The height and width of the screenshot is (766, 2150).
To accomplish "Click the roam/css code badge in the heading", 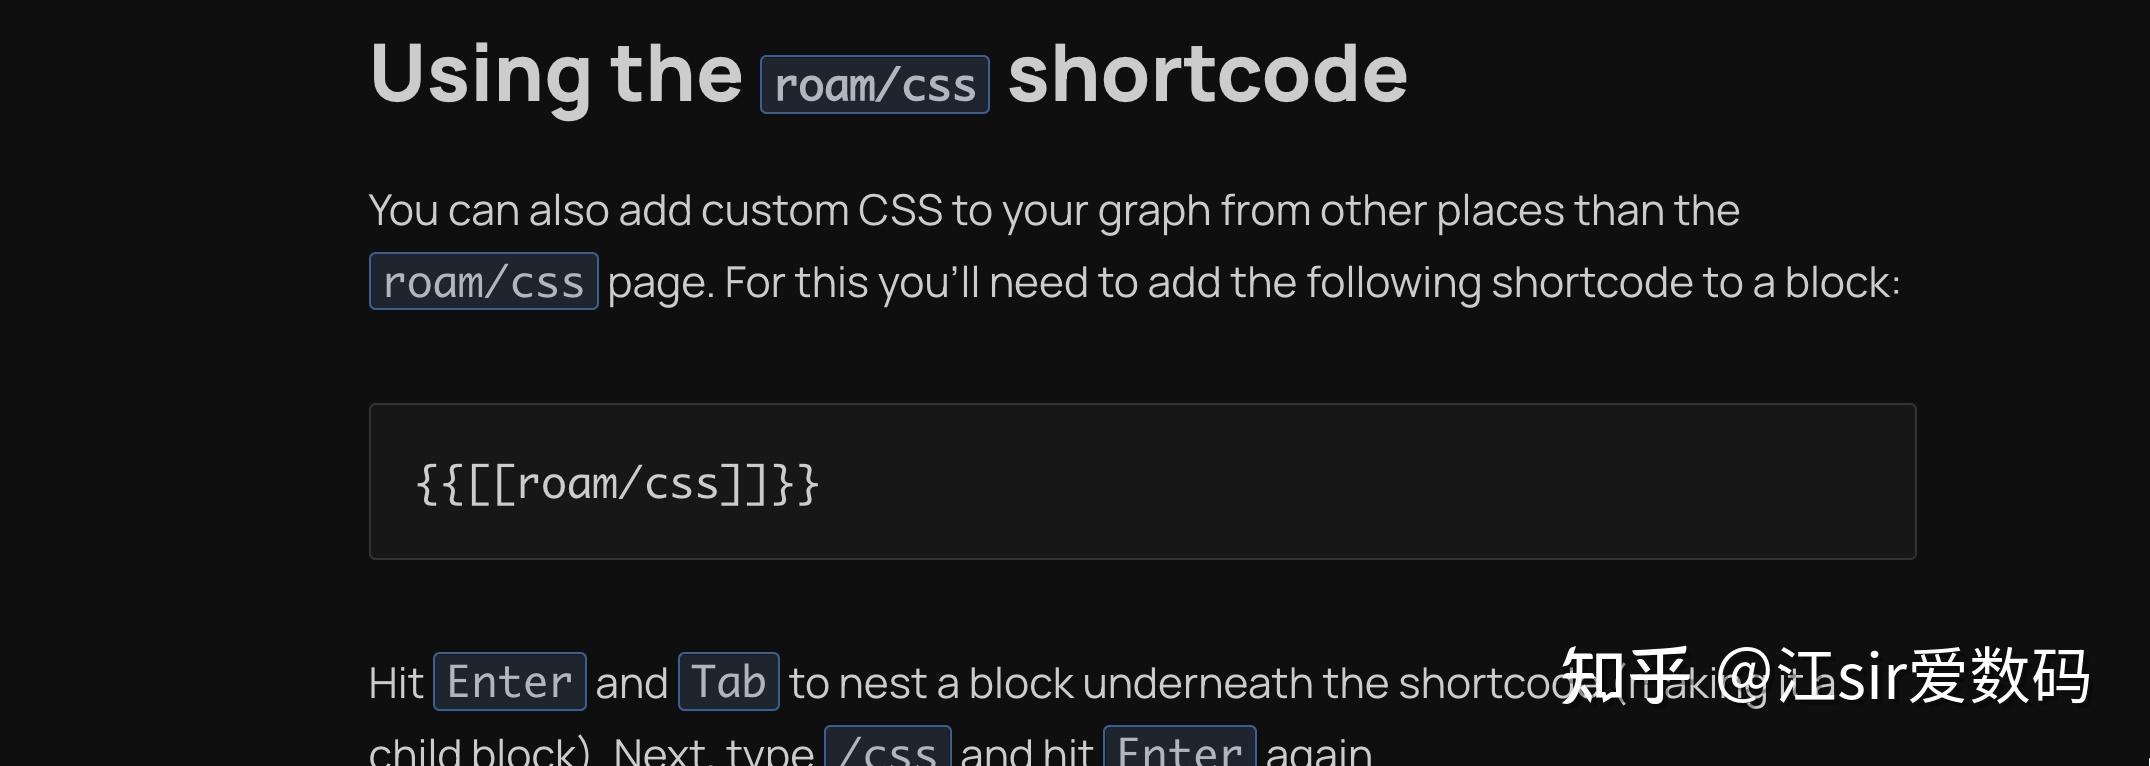I will point(874,85).
